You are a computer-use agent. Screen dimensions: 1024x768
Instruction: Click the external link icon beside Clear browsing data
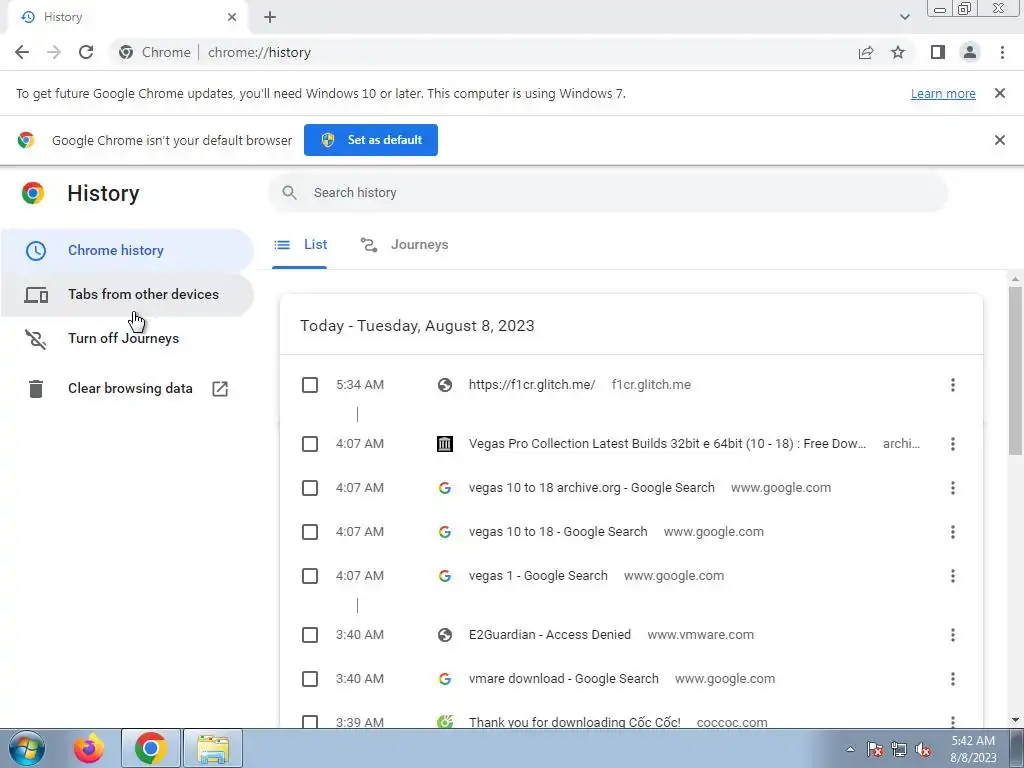[x=220, y=389]
